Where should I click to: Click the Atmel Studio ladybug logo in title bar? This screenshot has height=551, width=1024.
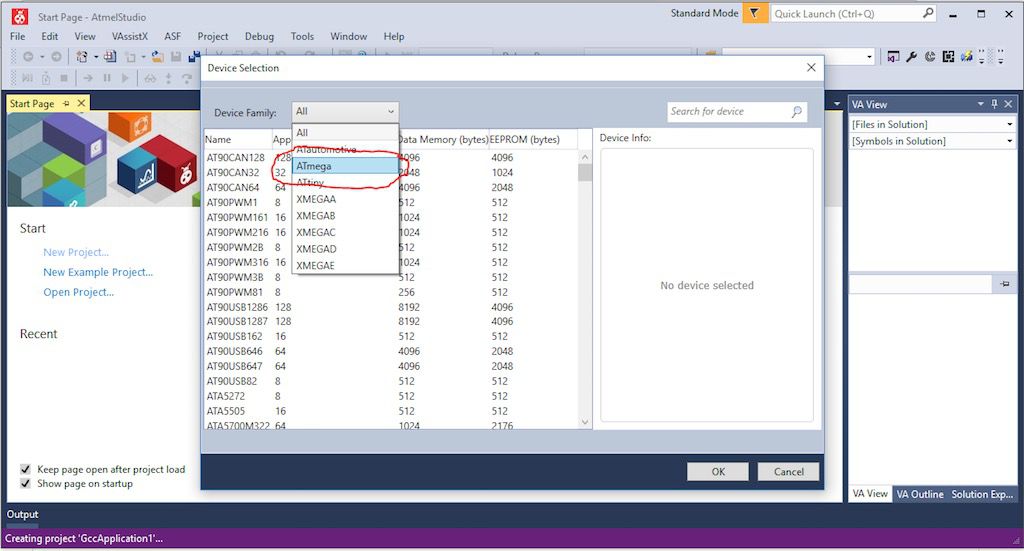pos(20,16)
